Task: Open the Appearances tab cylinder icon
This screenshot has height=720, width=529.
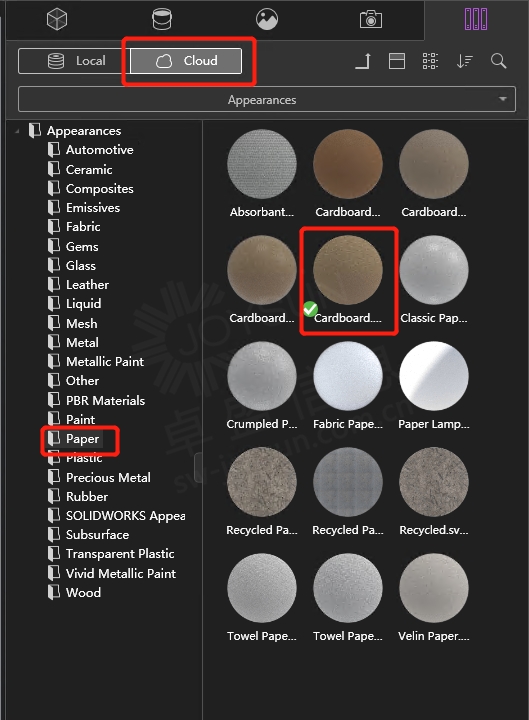Action: pyautogui.click(x=162, y=19)
